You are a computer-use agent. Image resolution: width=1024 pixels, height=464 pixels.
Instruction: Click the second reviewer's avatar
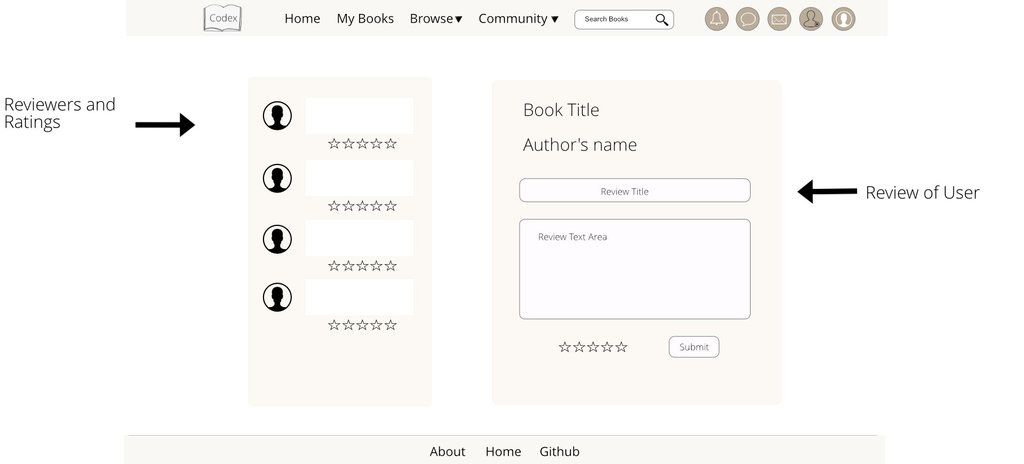click(277, 178)
